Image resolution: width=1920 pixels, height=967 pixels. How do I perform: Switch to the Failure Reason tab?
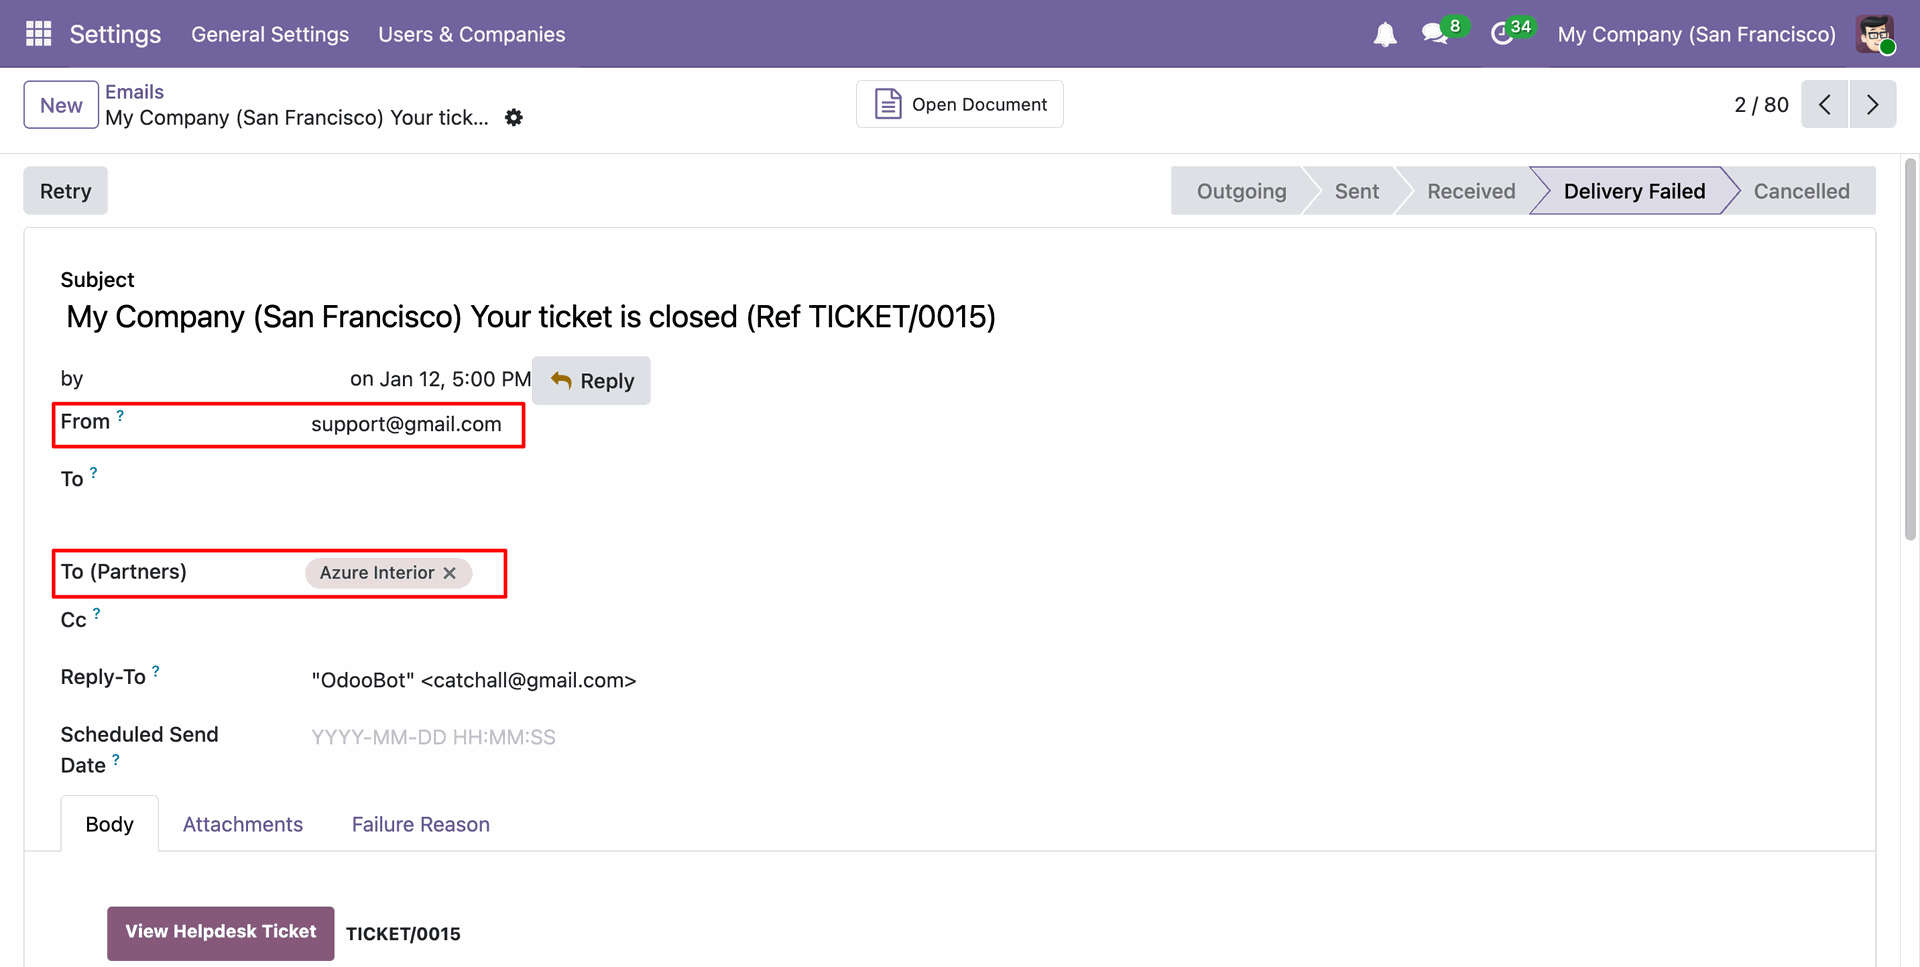coord(420,825)
